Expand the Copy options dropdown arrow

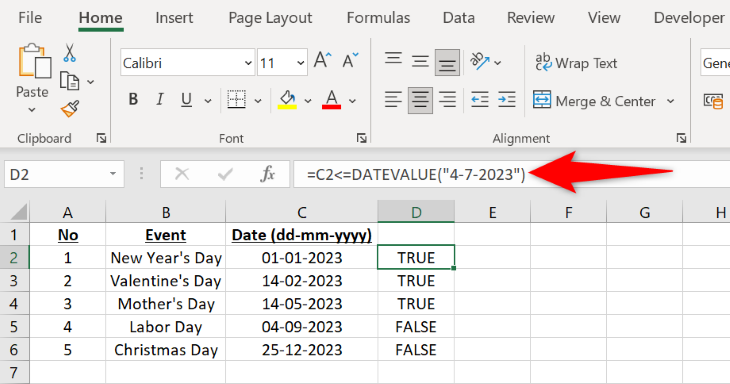(91, 82)
